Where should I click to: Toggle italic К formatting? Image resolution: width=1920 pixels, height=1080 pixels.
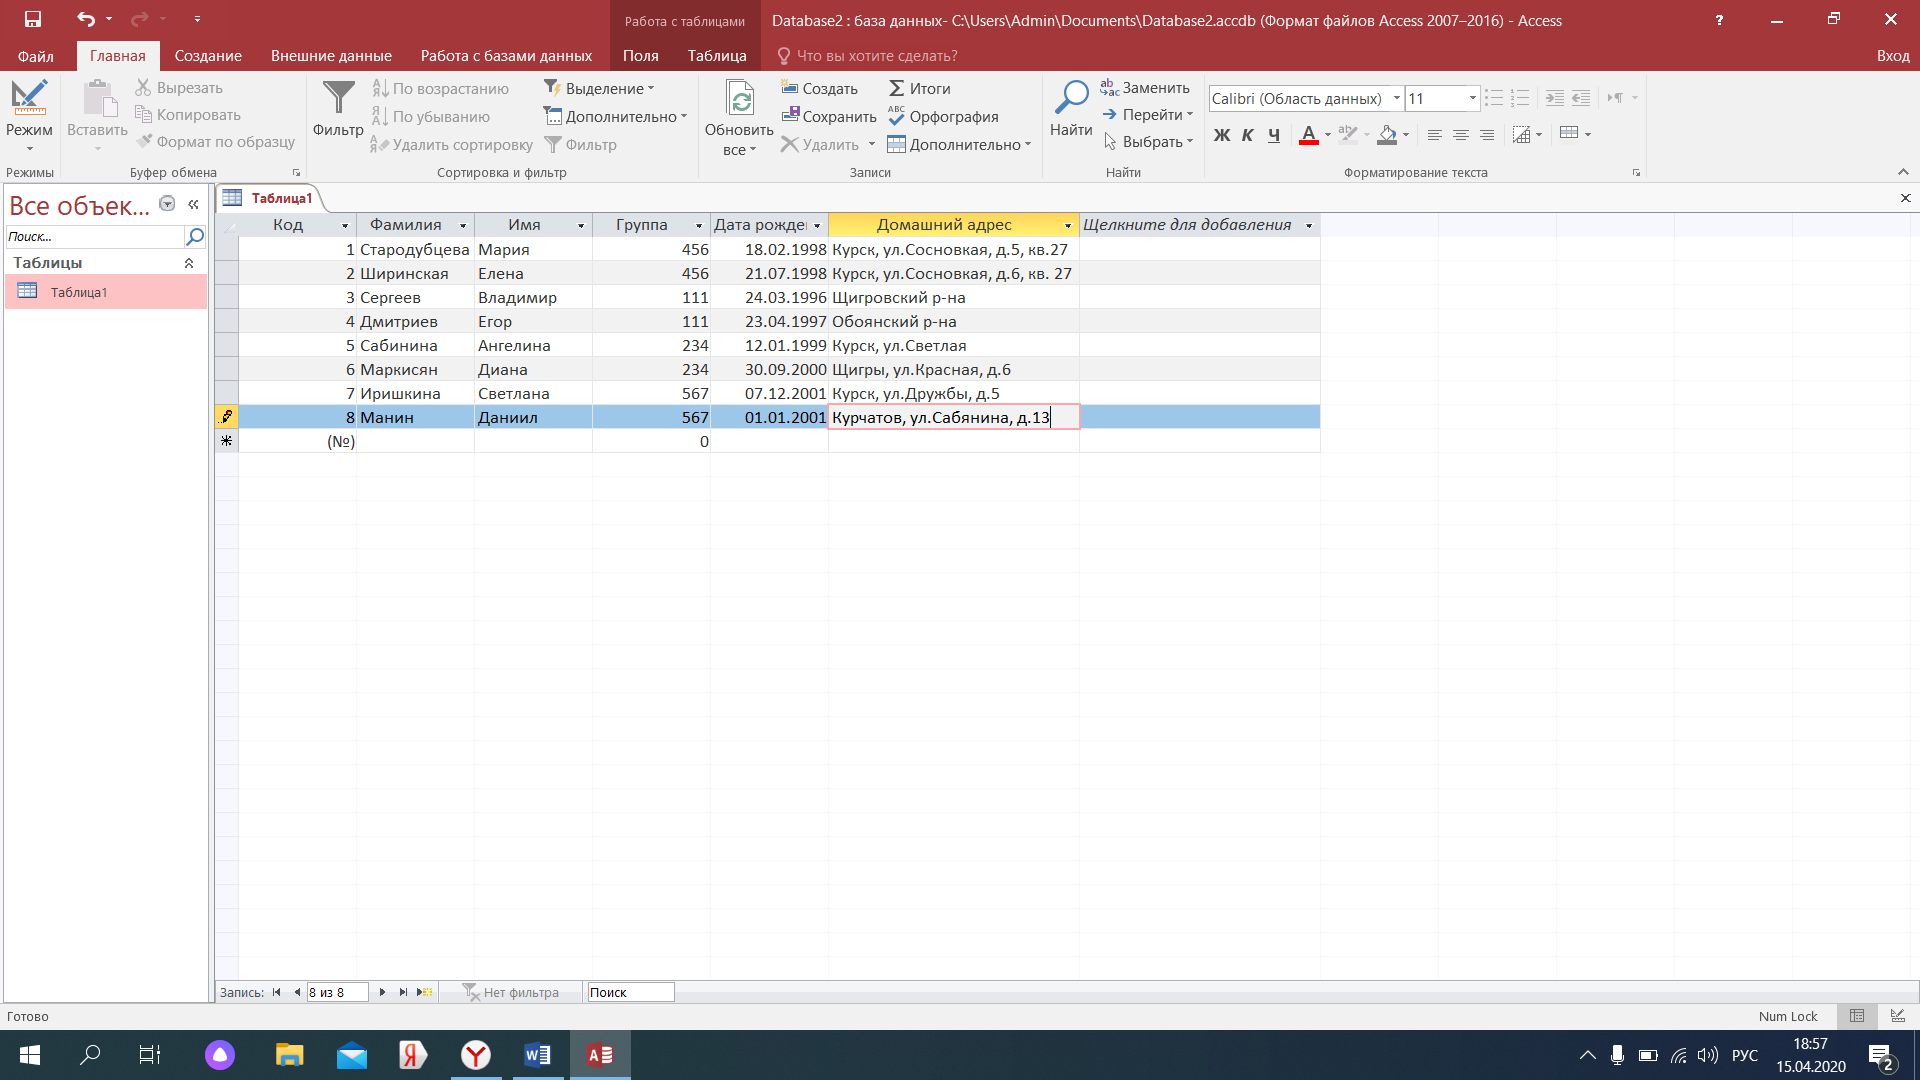[1247, 135]
